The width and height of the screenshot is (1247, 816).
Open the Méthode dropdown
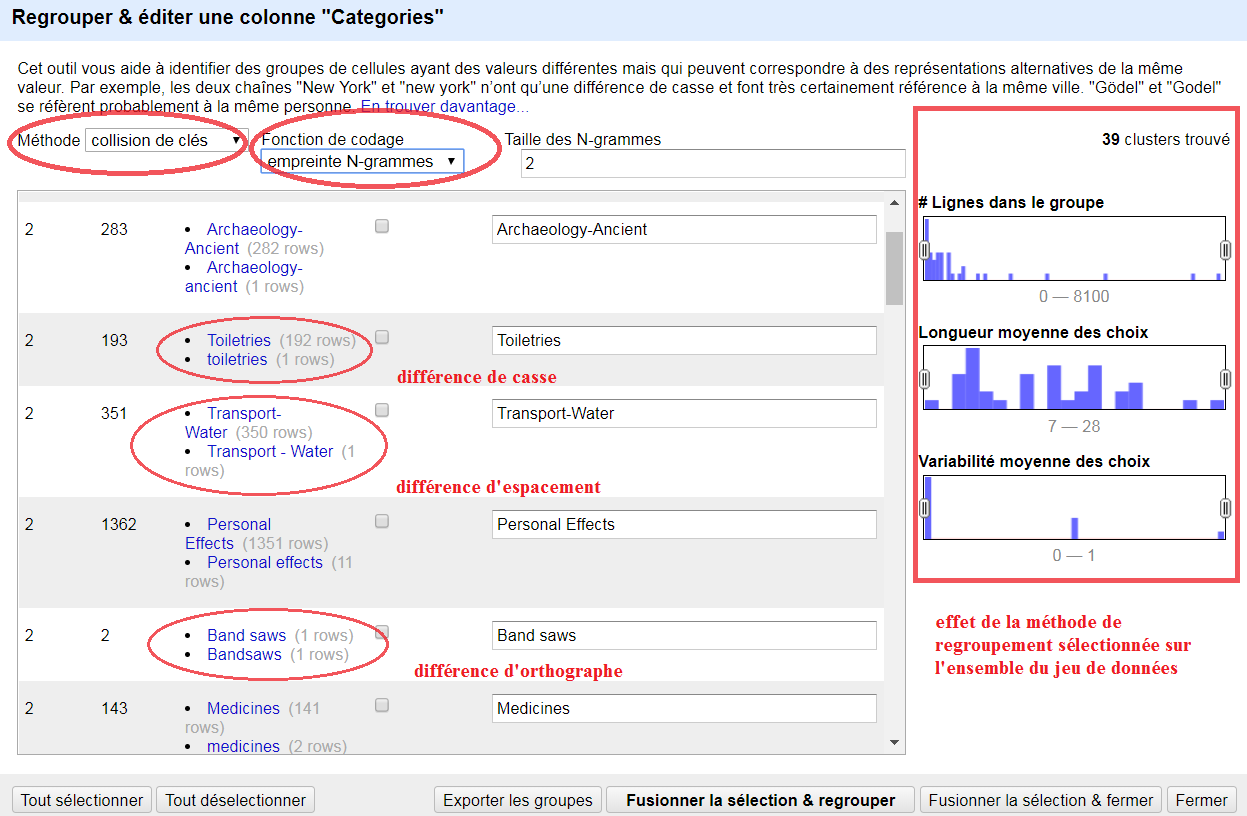pyautogui.click(x=166, y=141)
